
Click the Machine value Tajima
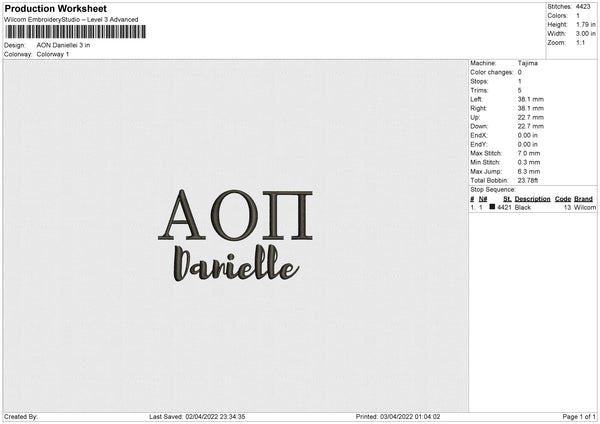pos(528,63)
